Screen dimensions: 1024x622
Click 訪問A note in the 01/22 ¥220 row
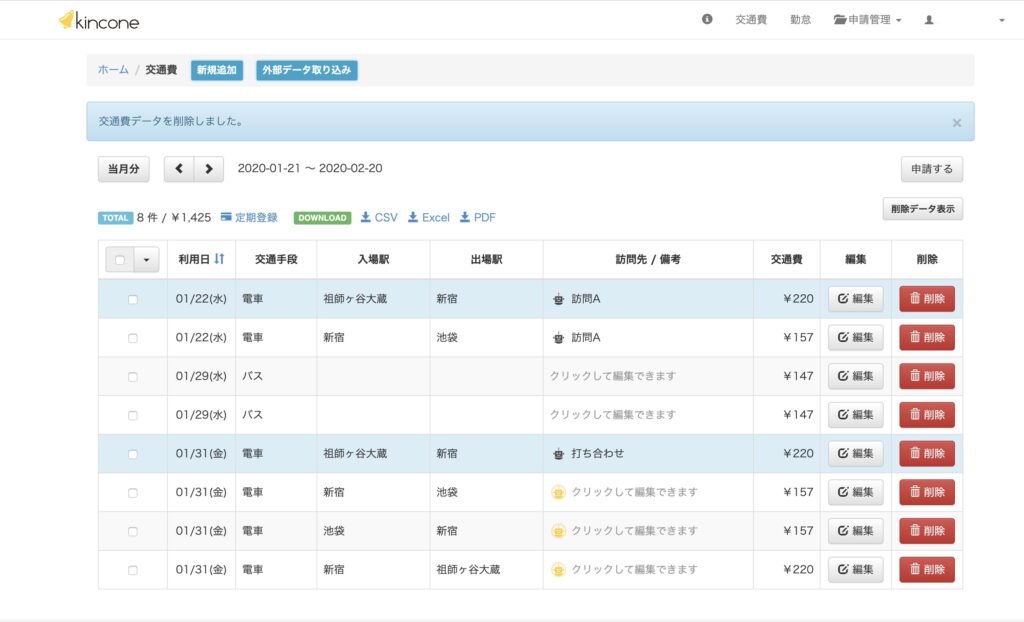click(x=586, y=299)
